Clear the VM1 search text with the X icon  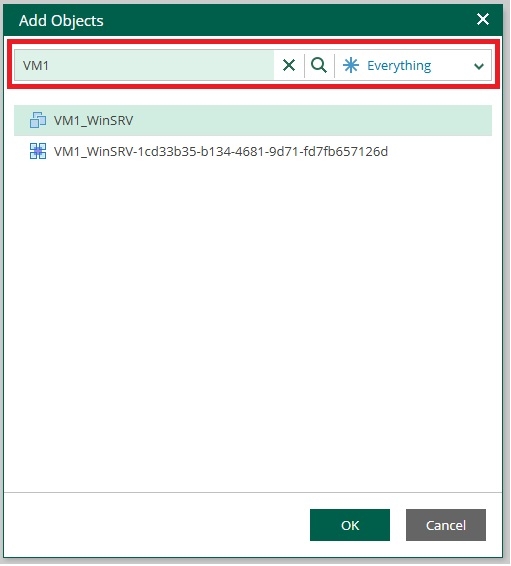289,65
